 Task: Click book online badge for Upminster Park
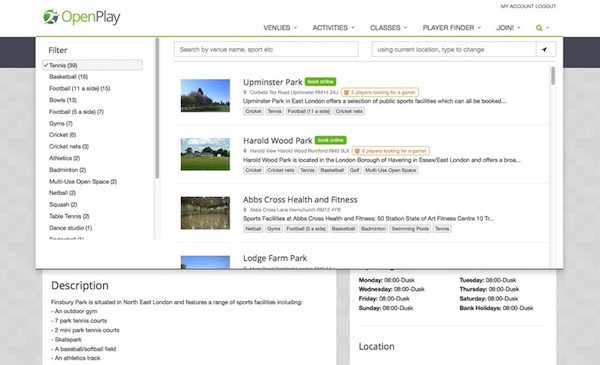click(x=321, y=82)
